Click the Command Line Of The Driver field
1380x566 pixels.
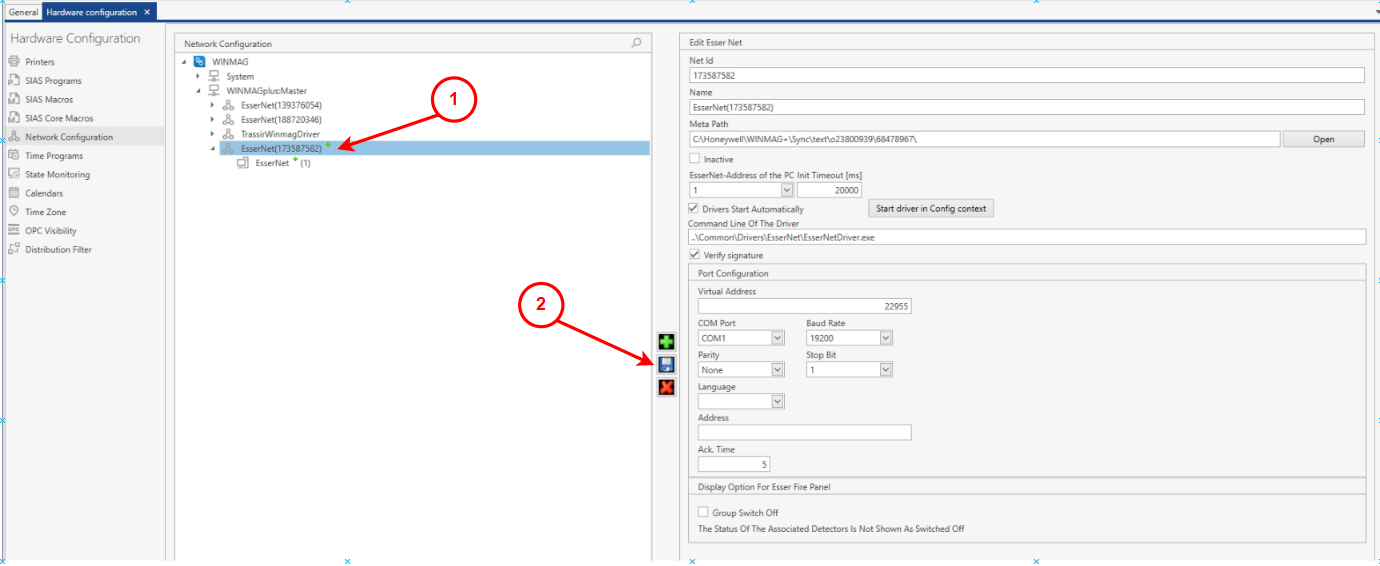(x=1027, y=237)
